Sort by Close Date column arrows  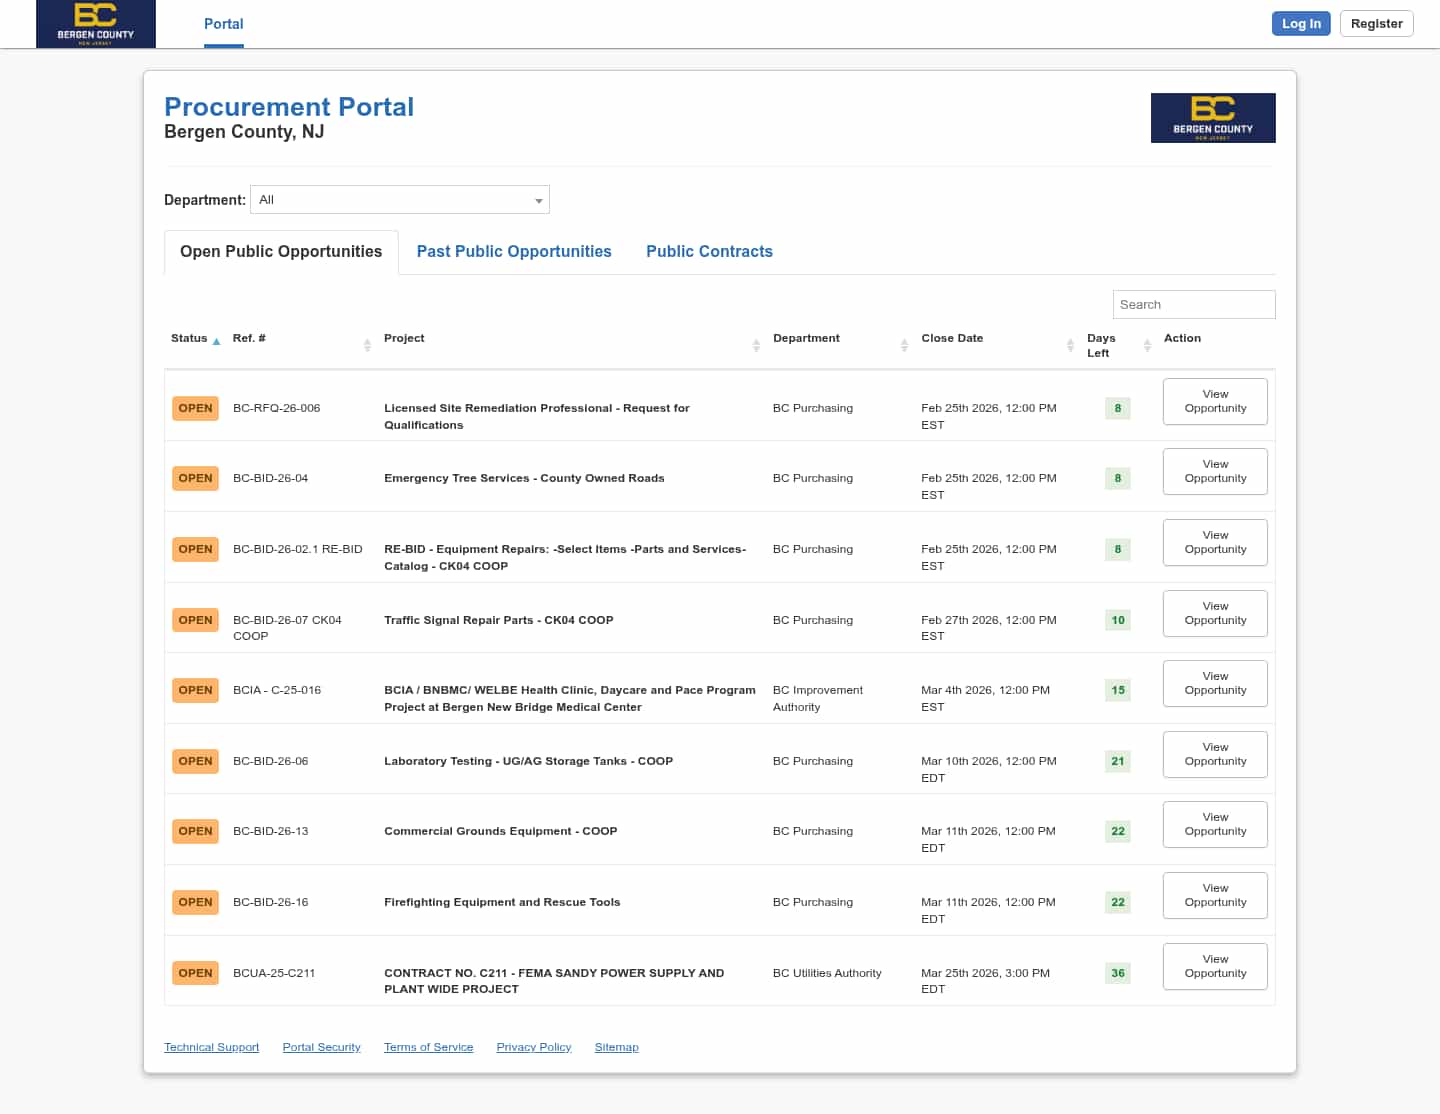(1070, 345)
